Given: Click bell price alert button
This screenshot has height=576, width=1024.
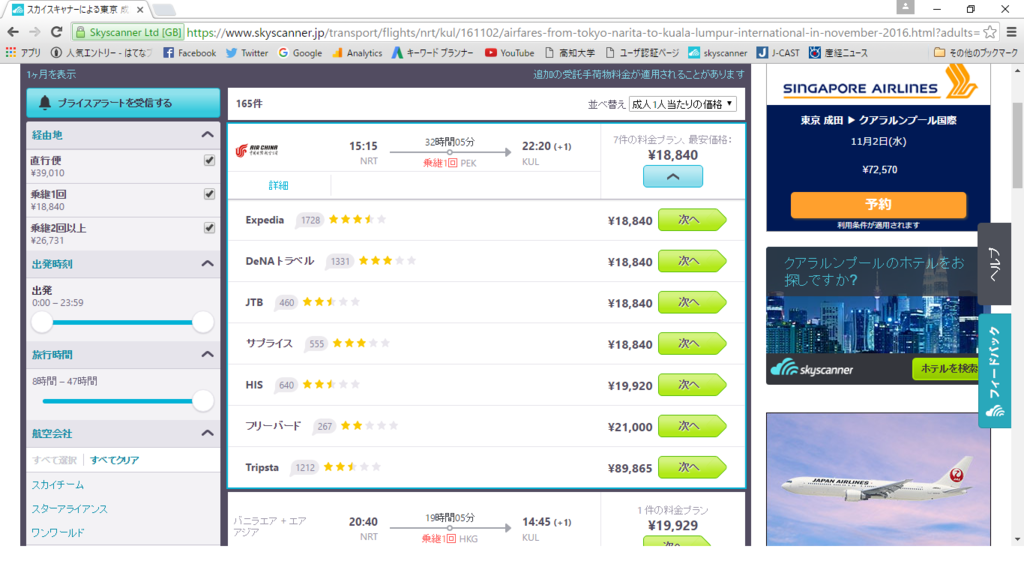Looking at the screenshot, I should [x=123, y=103].
